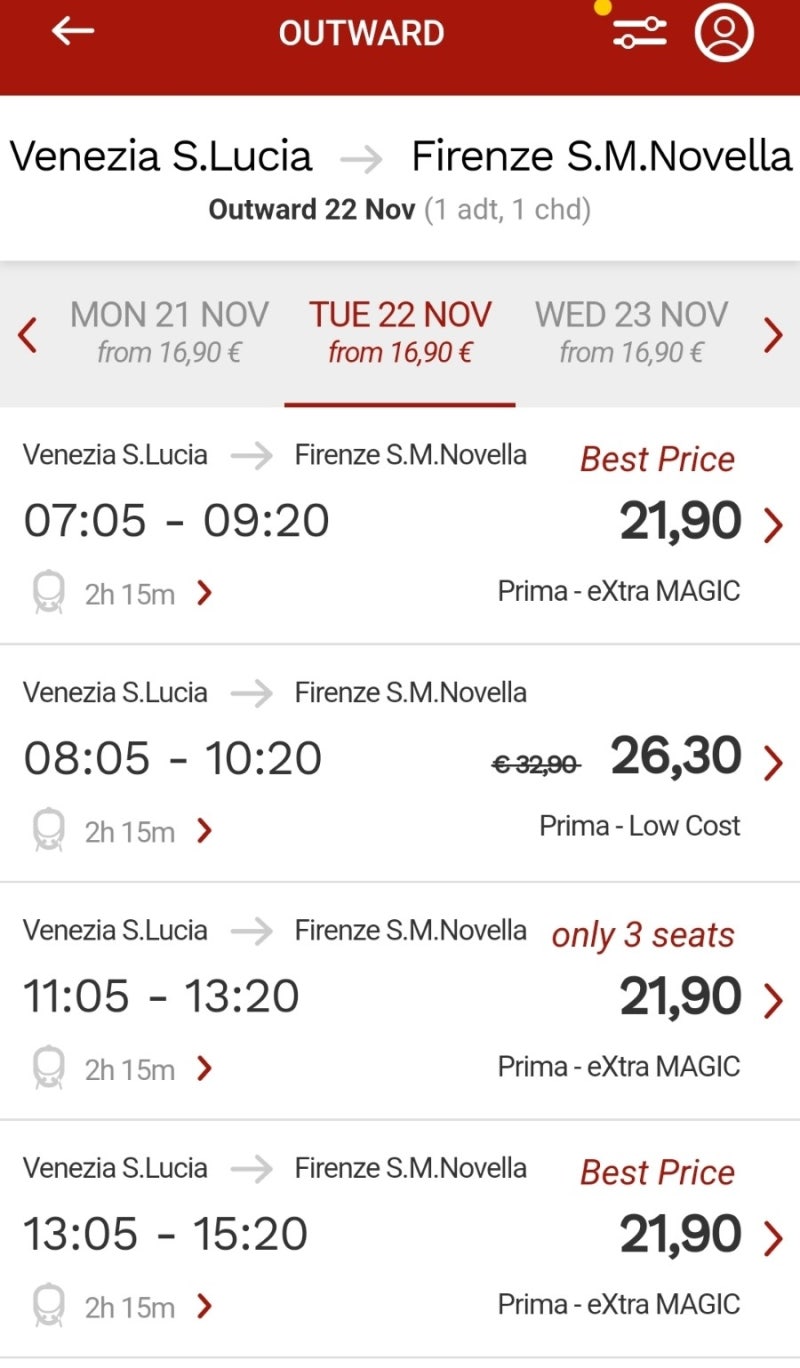Choose 21,90 fare for 07:05 train
This screenshot has width=800, height=1368.
(681, 521)
